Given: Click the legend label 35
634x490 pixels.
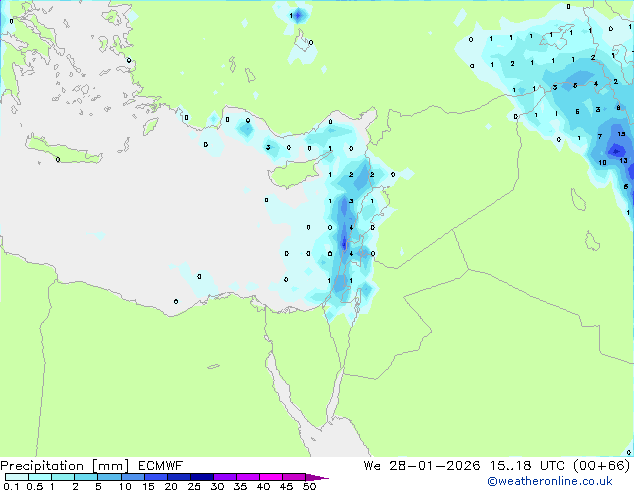Looking at the screenshot, I should click(240, 486).
